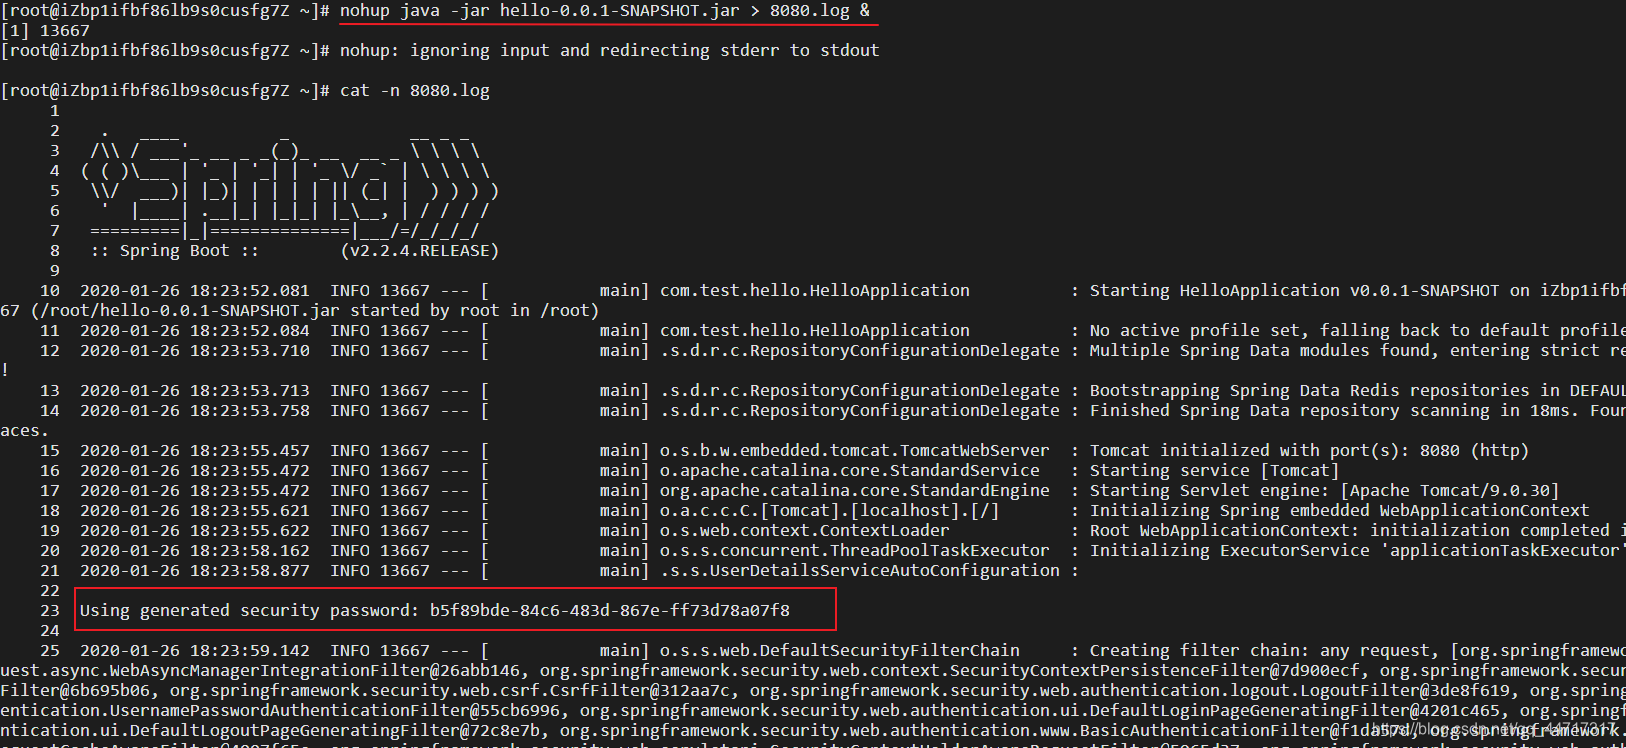
Task: Click timestamp '2020-01-26 18:23:53.710'
Action: pyautogui.click(x=195, y=350)
